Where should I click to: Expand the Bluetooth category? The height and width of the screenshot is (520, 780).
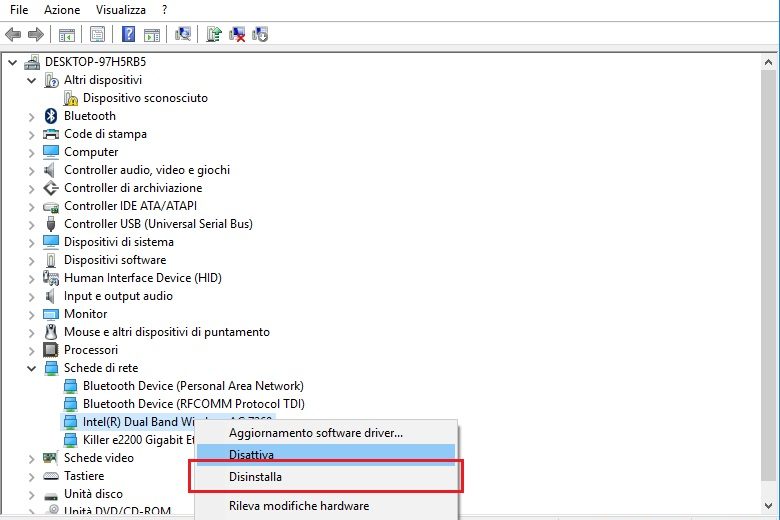coord(31,116)
